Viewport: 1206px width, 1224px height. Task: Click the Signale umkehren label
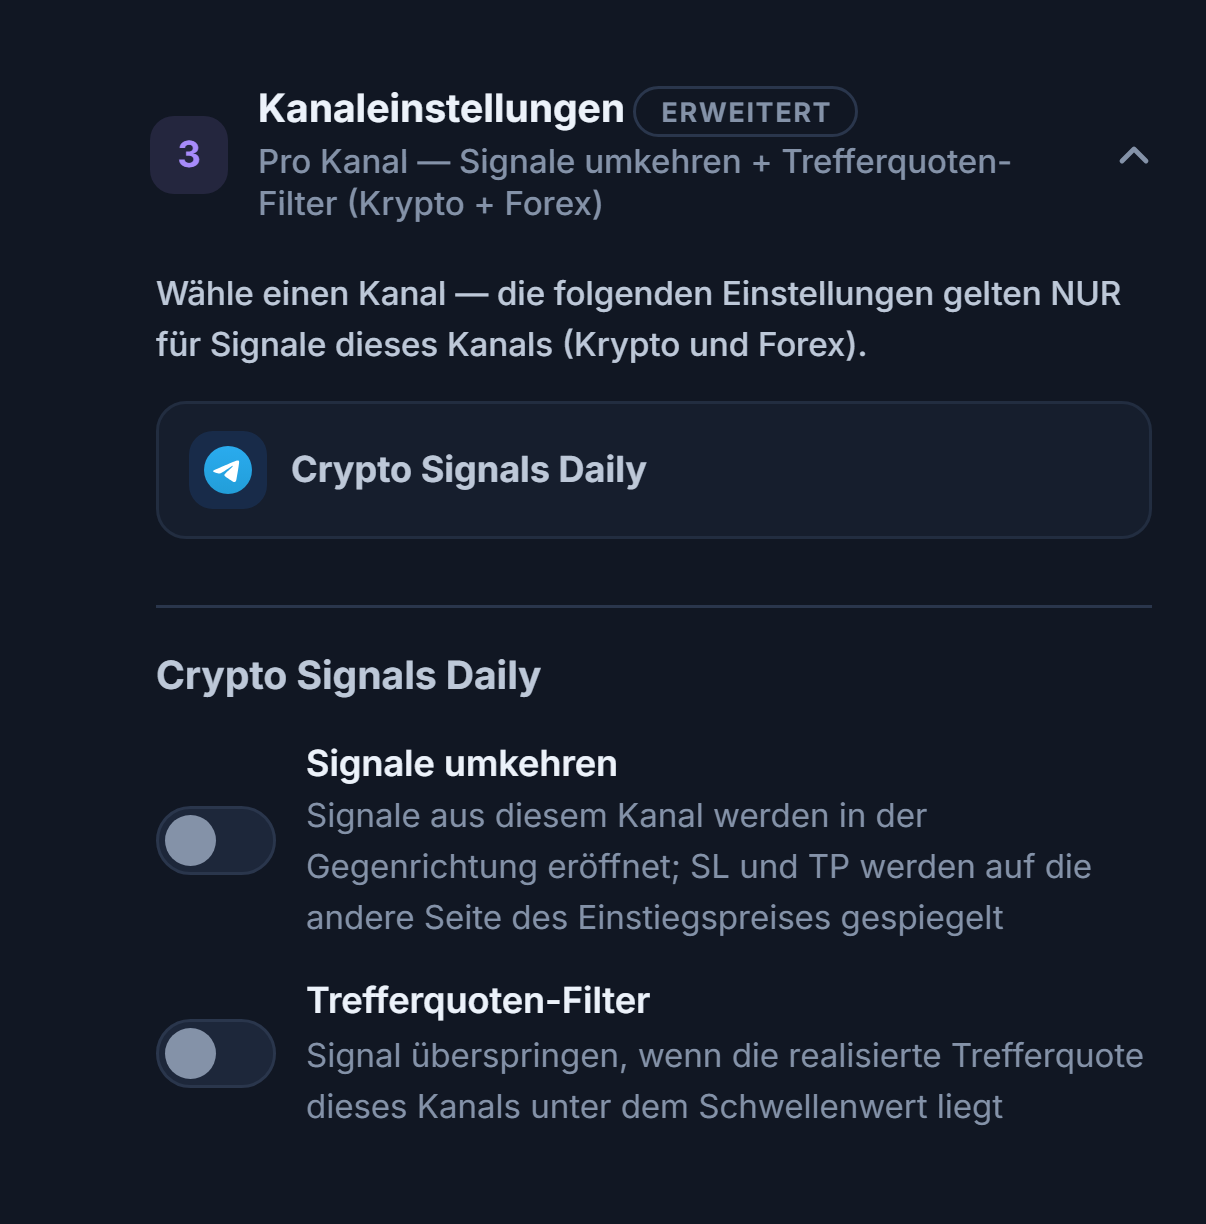[461, 763]
